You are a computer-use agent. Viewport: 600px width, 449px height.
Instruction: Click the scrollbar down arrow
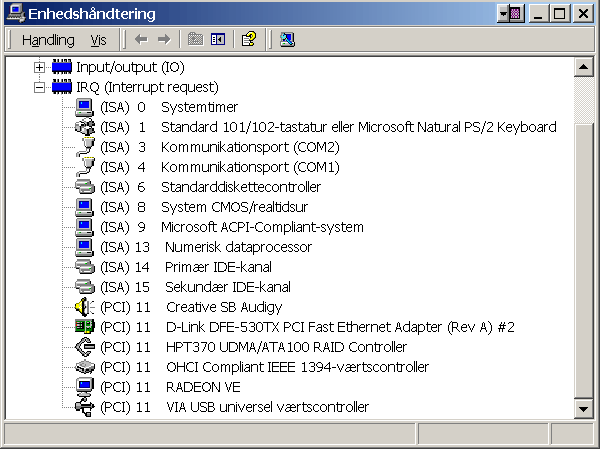583,410
